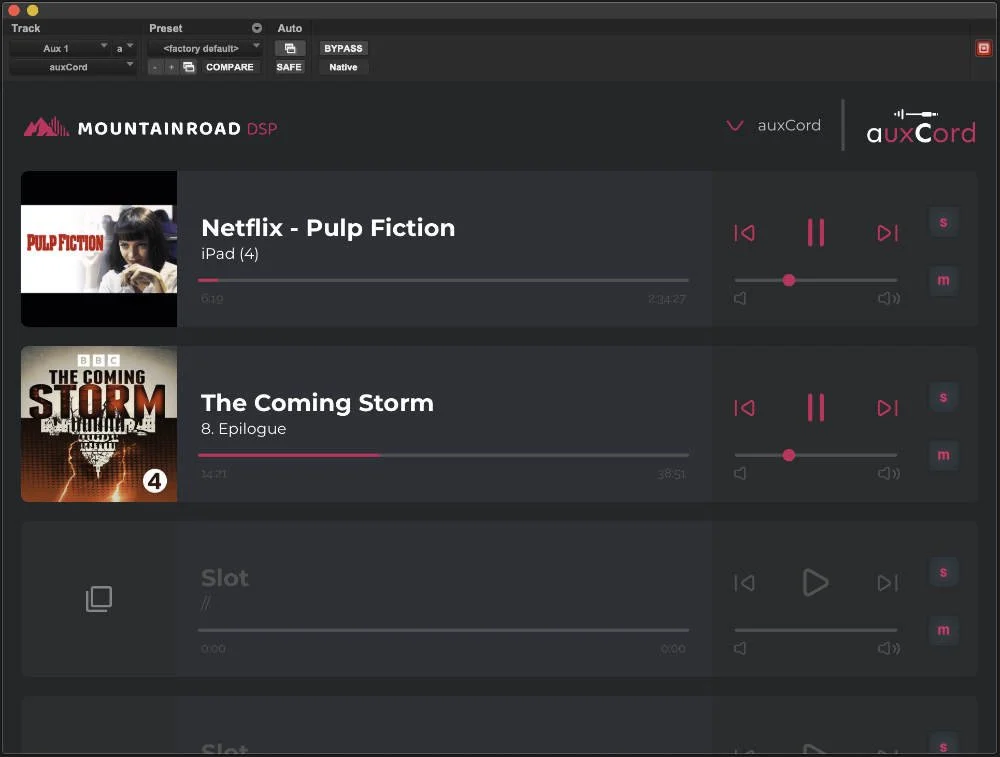
Task: Click low volume speaker icon in first empty Slot
Action: tap(740, 649)
